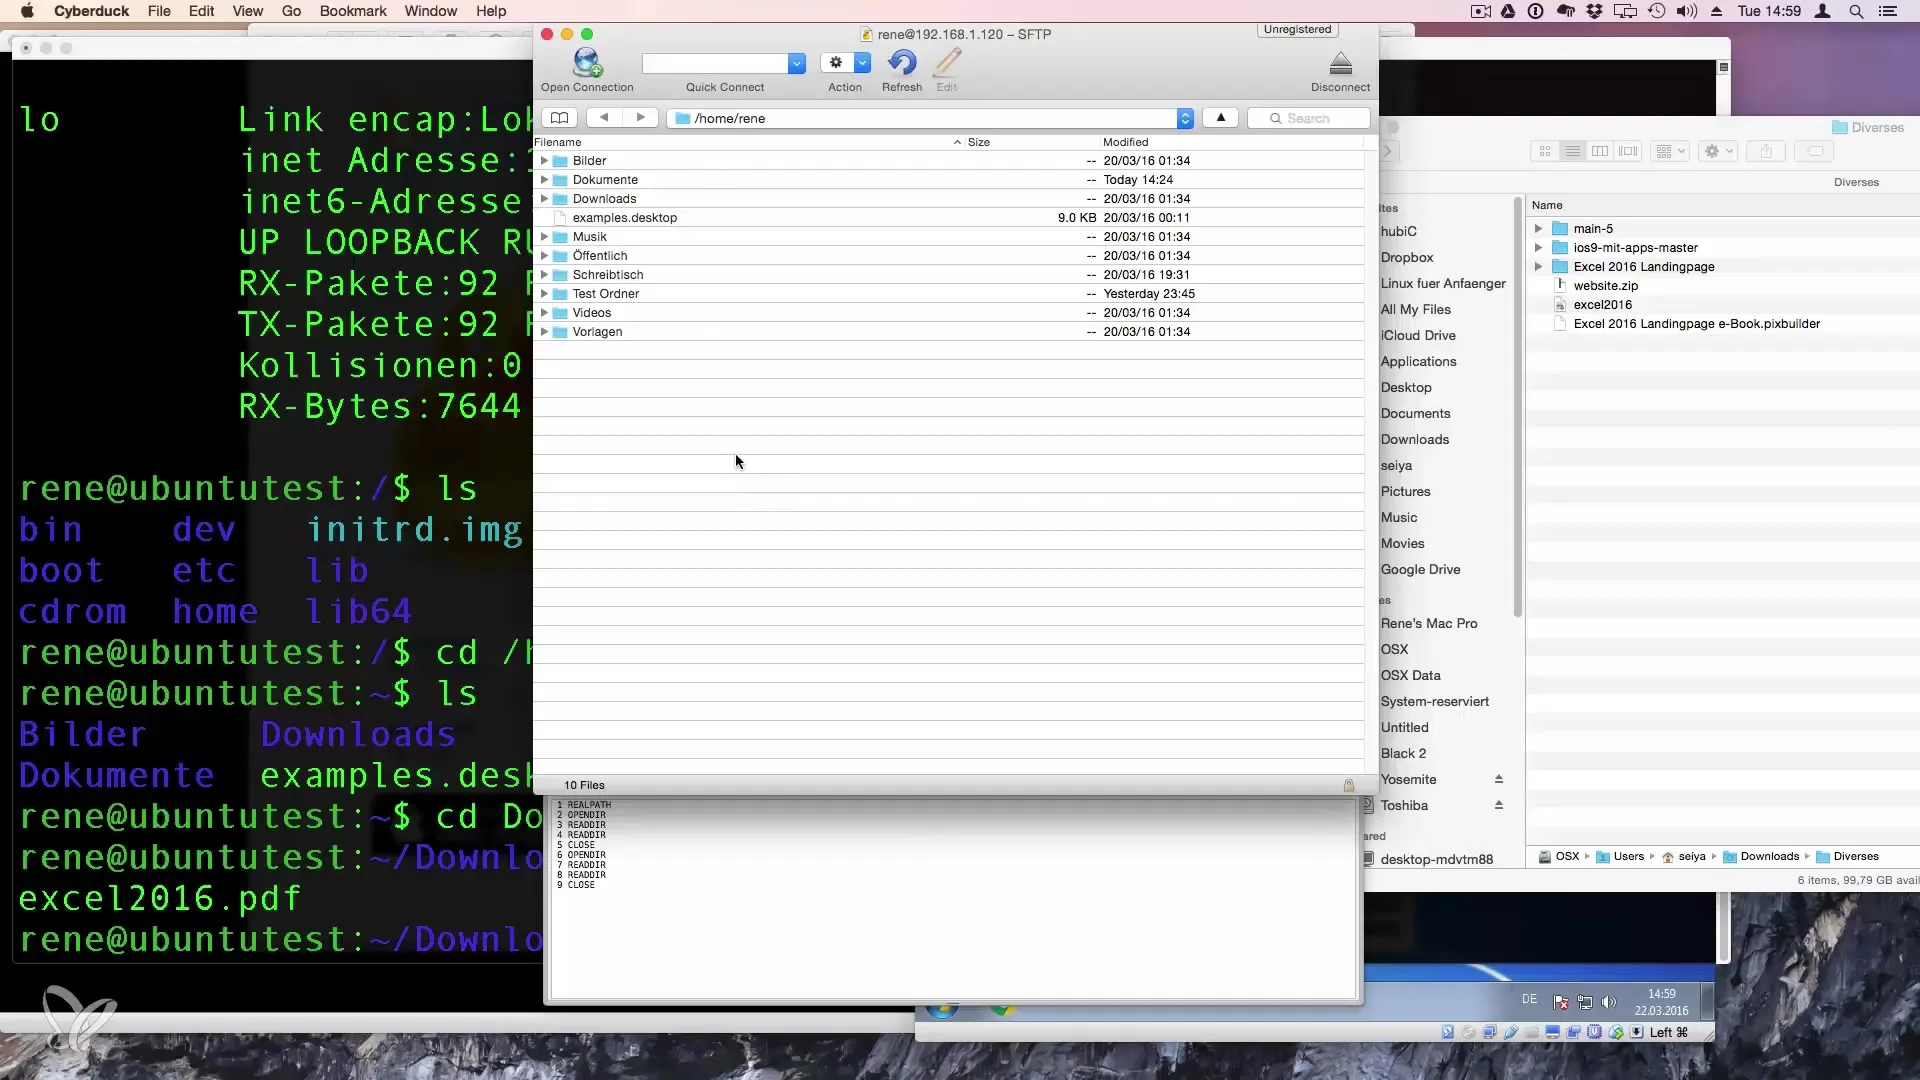Expand the Öffentlich folder
The image size is (1920, 1080).
544,256
